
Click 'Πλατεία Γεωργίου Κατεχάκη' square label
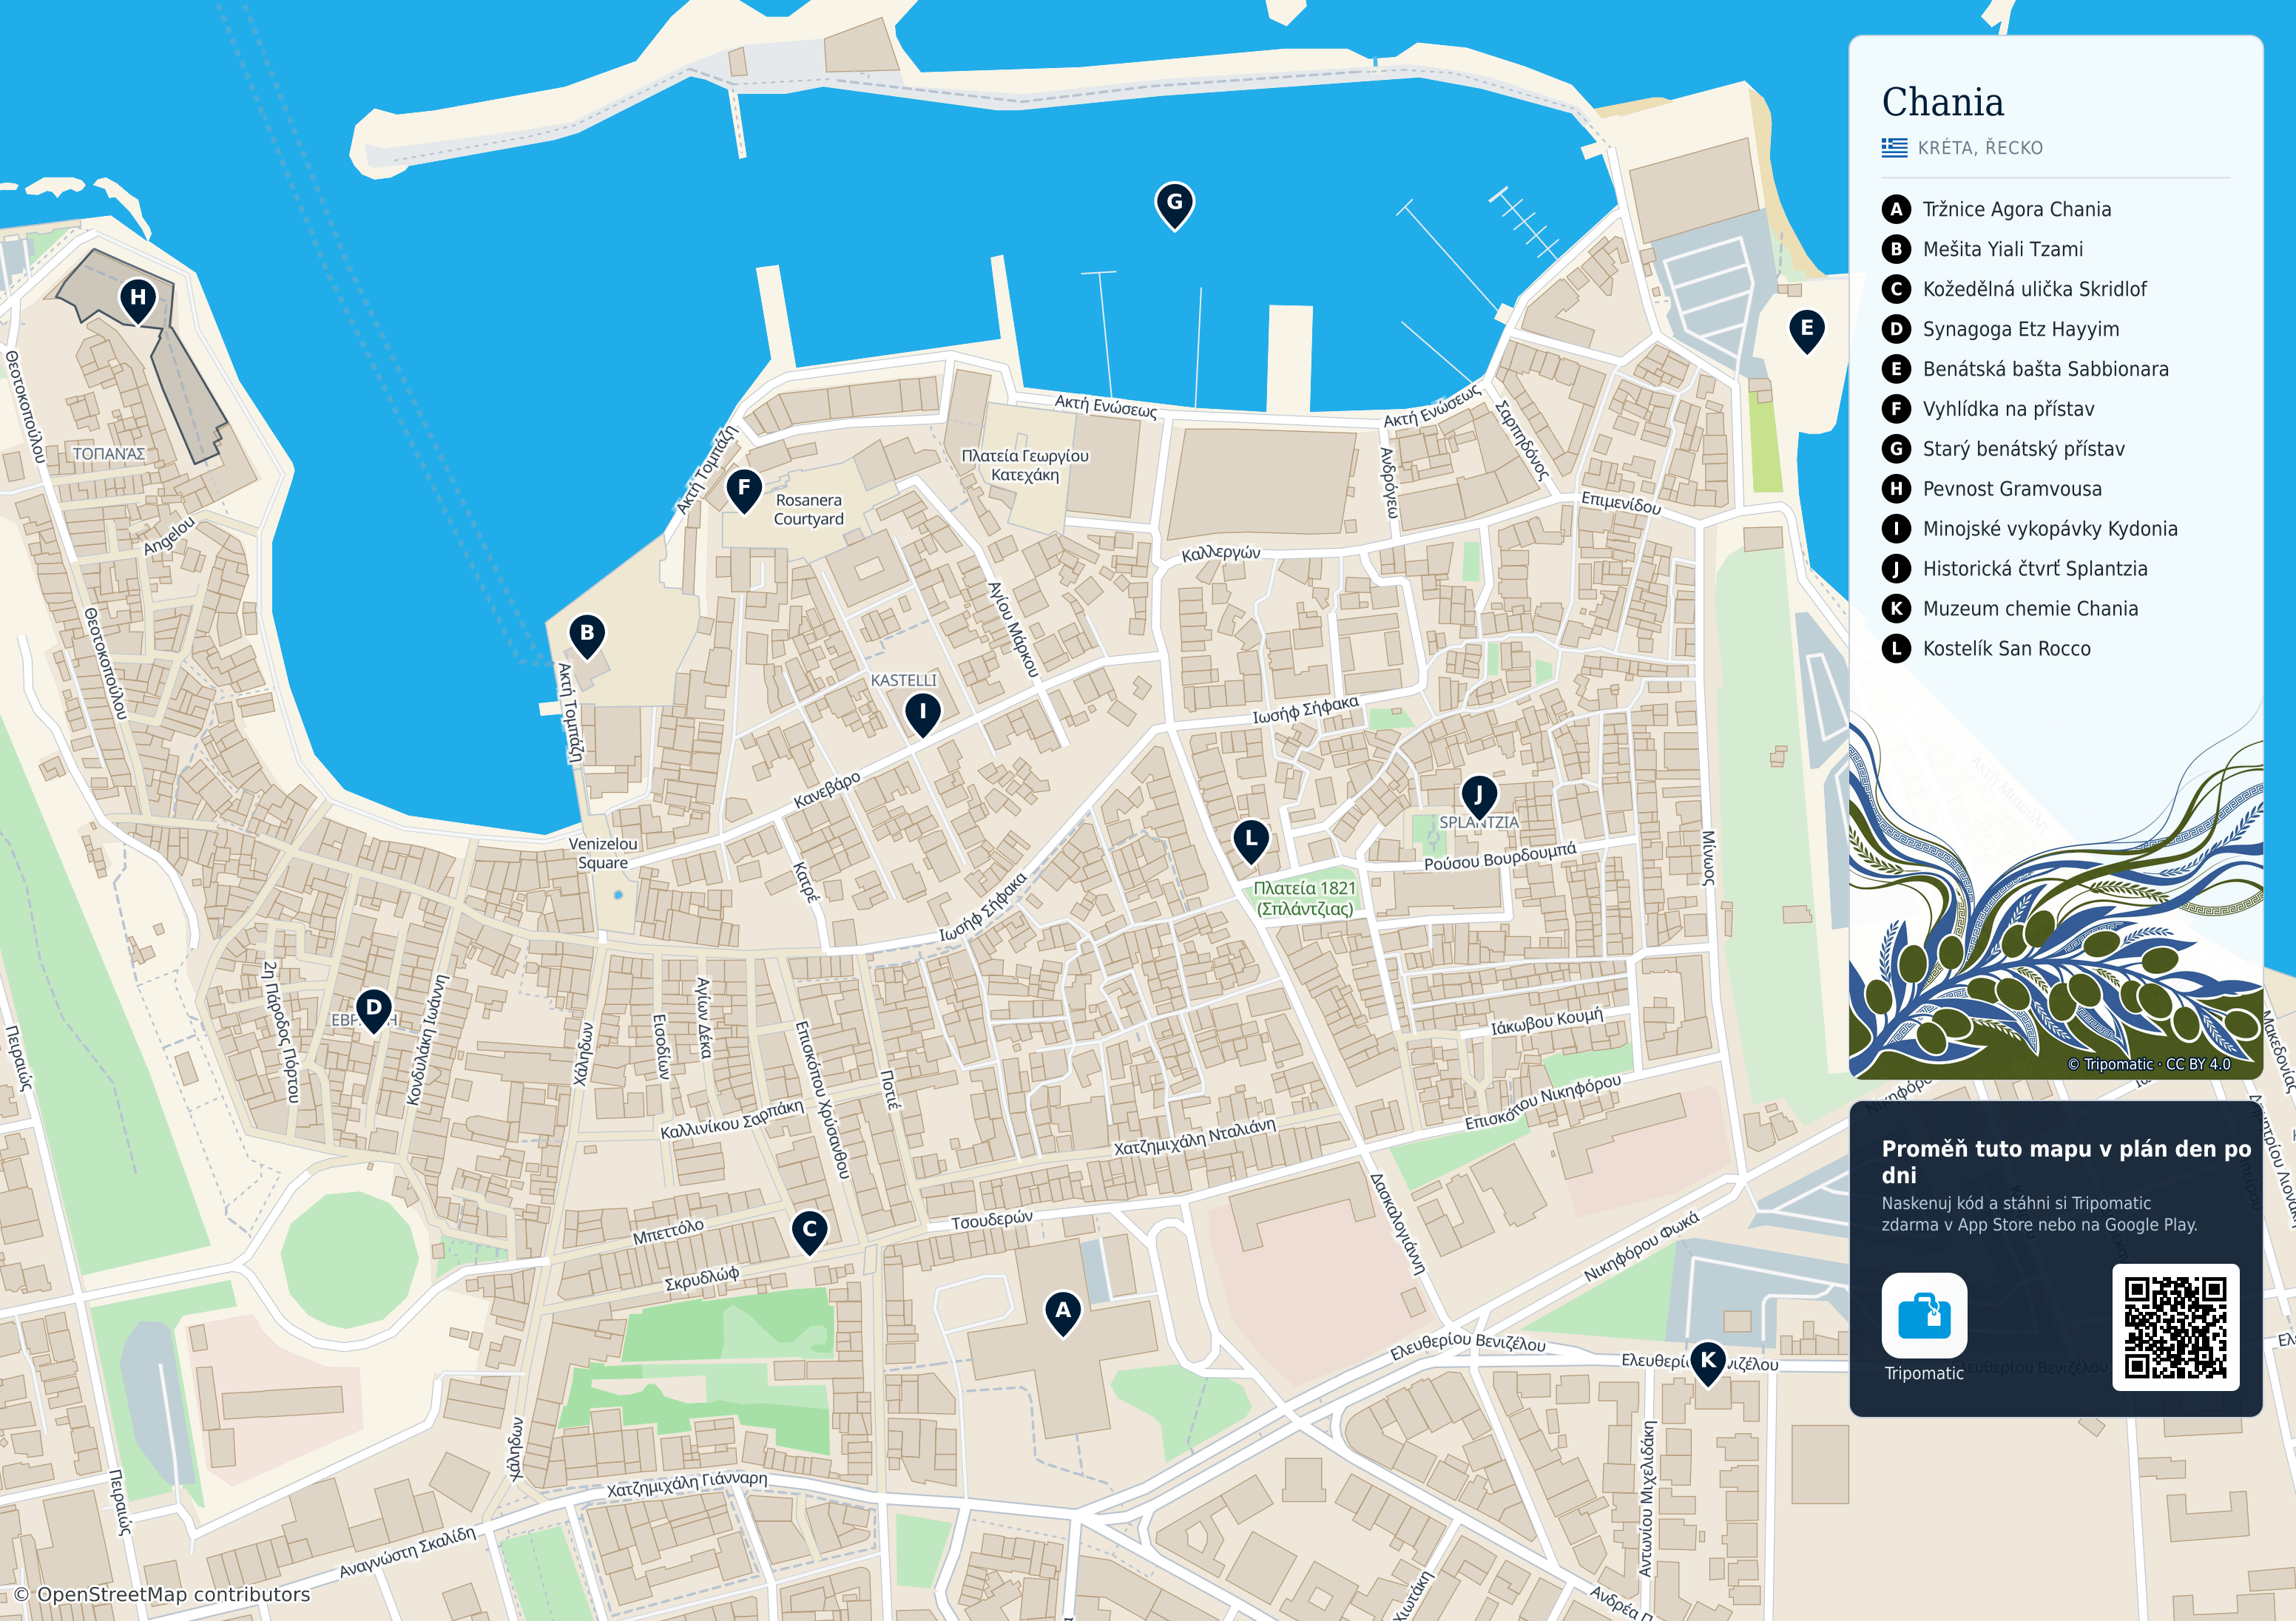point(1025,465)
